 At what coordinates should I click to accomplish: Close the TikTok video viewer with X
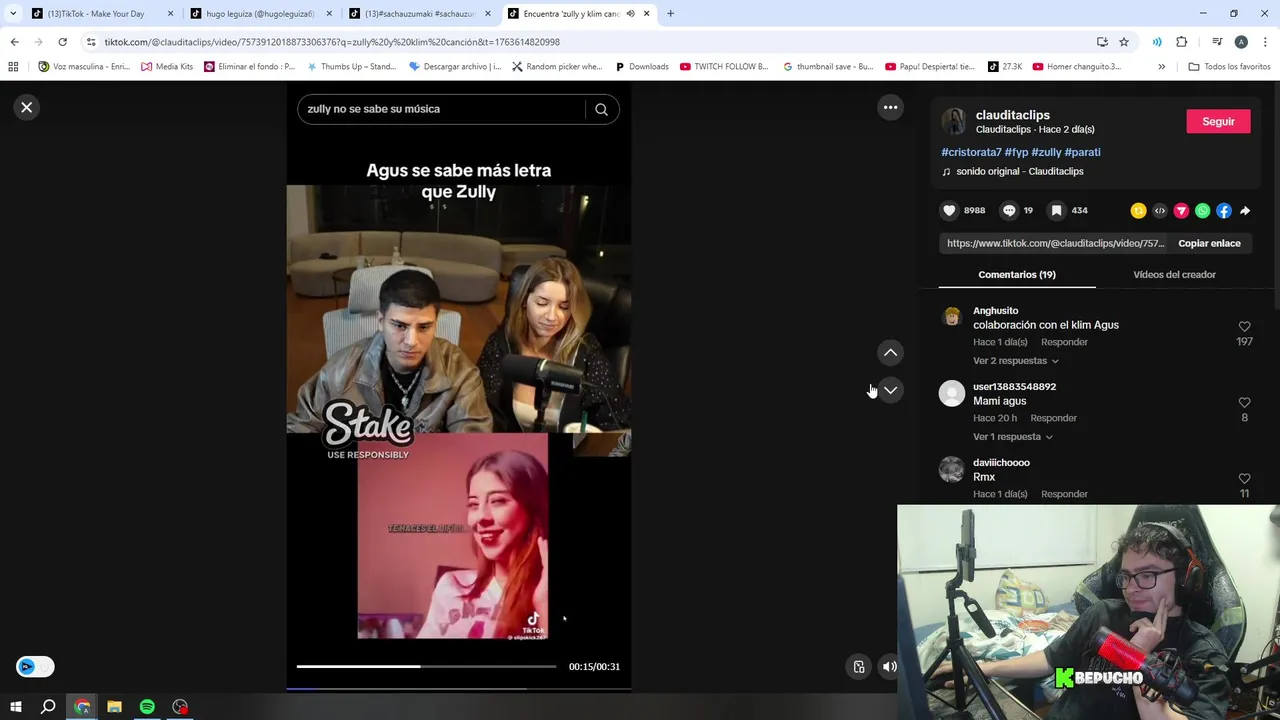click(27, 107)
